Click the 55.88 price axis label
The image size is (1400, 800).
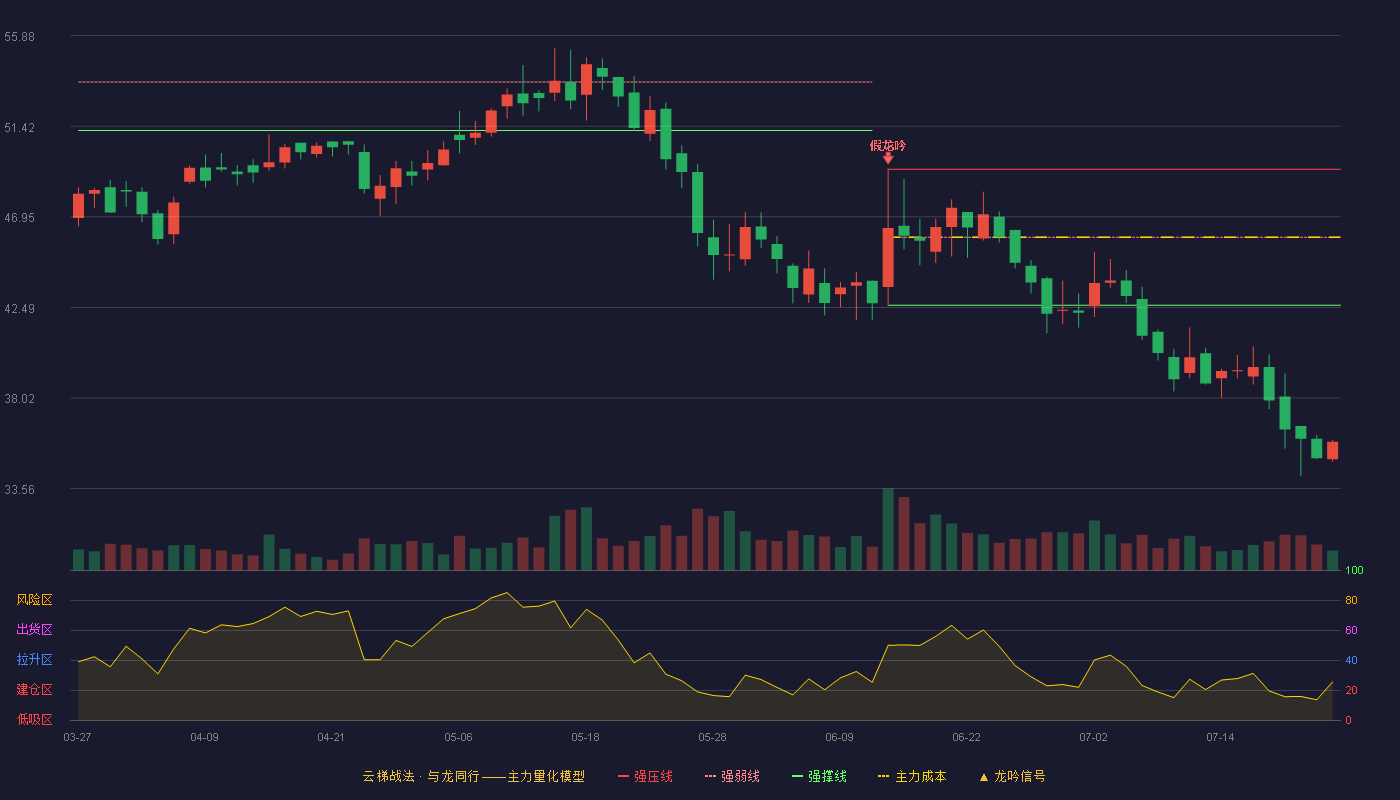(x=19, y=37)
